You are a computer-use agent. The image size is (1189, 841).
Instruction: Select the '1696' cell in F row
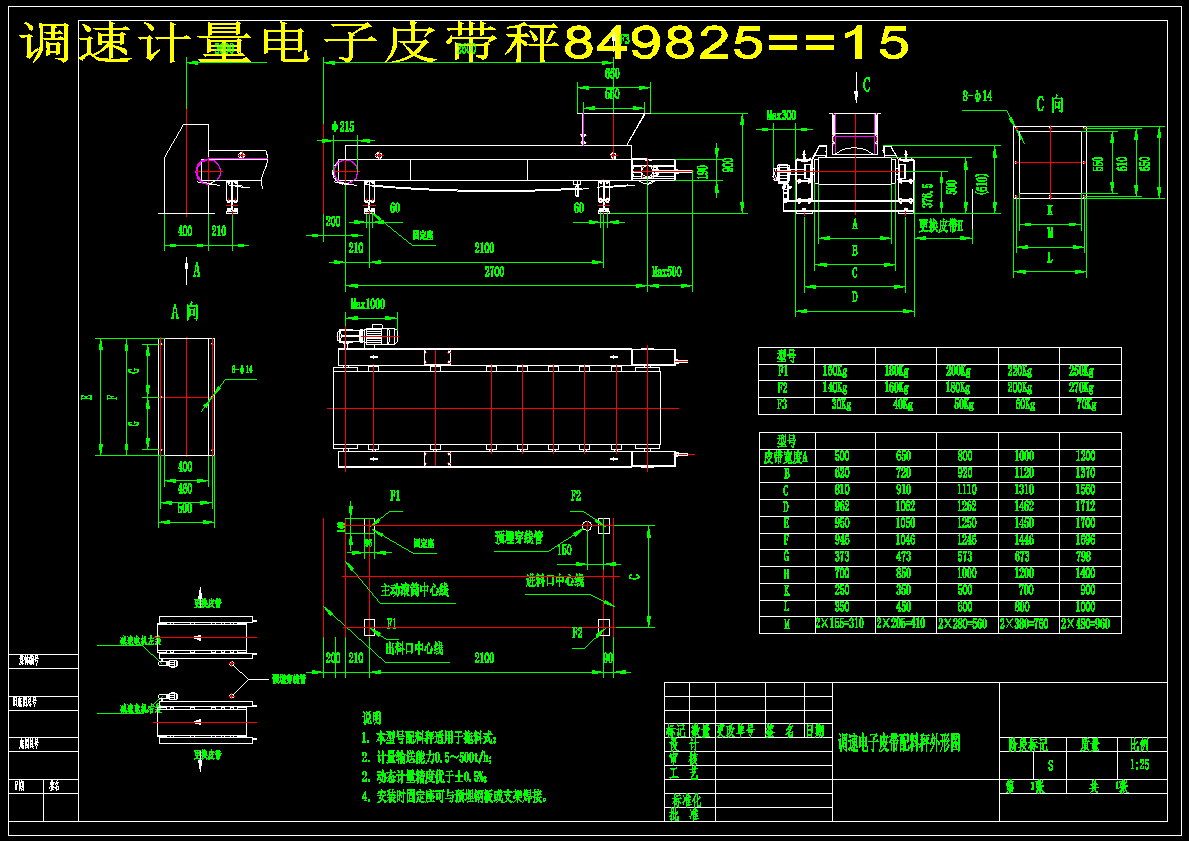tap(1086, 540)
